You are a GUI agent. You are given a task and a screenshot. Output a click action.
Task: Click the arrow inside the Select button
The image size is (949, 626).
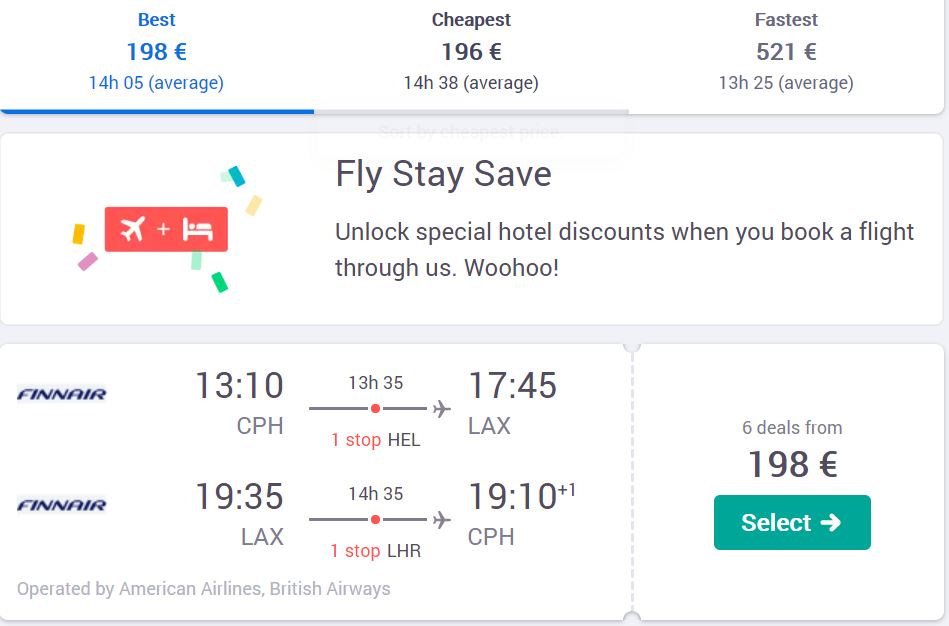pyautogui.click(x=831, y=522)
